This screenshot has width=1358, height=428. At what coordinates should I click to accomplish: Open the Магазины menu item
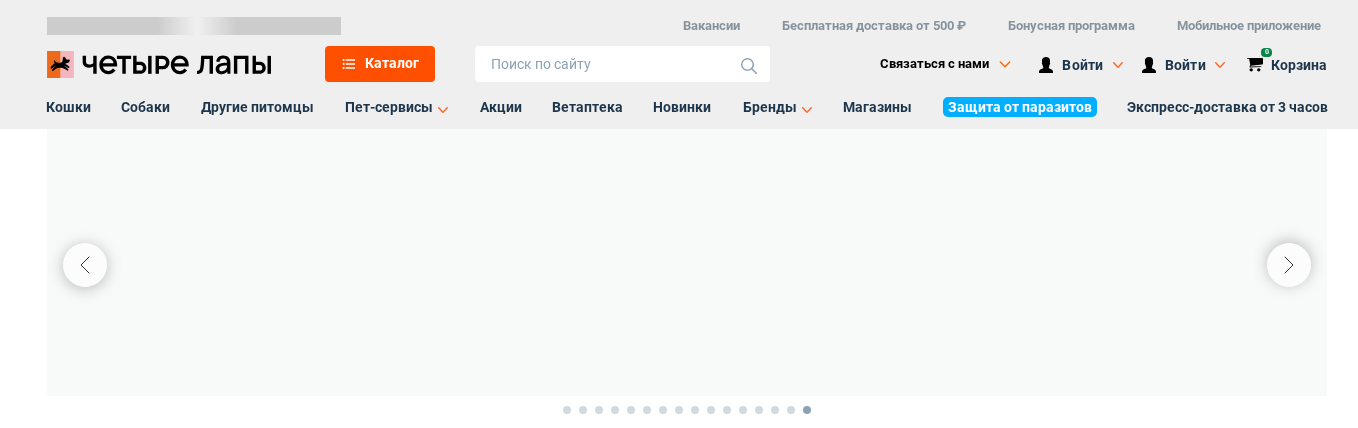(x=877, y=107)
